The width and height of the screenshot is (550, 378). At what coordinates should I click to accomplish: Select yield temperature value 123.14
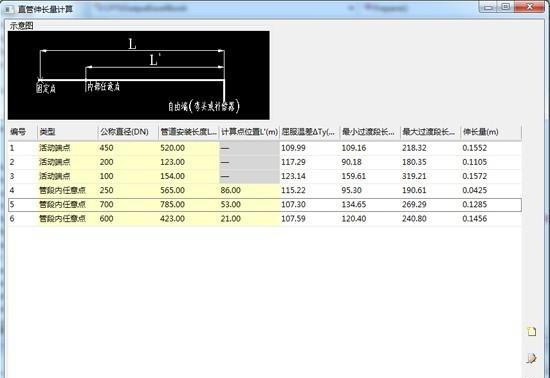pos(293,176)
